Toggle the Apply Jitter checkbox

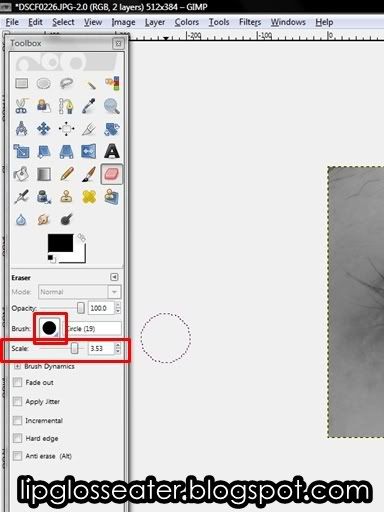pos(17,401)
